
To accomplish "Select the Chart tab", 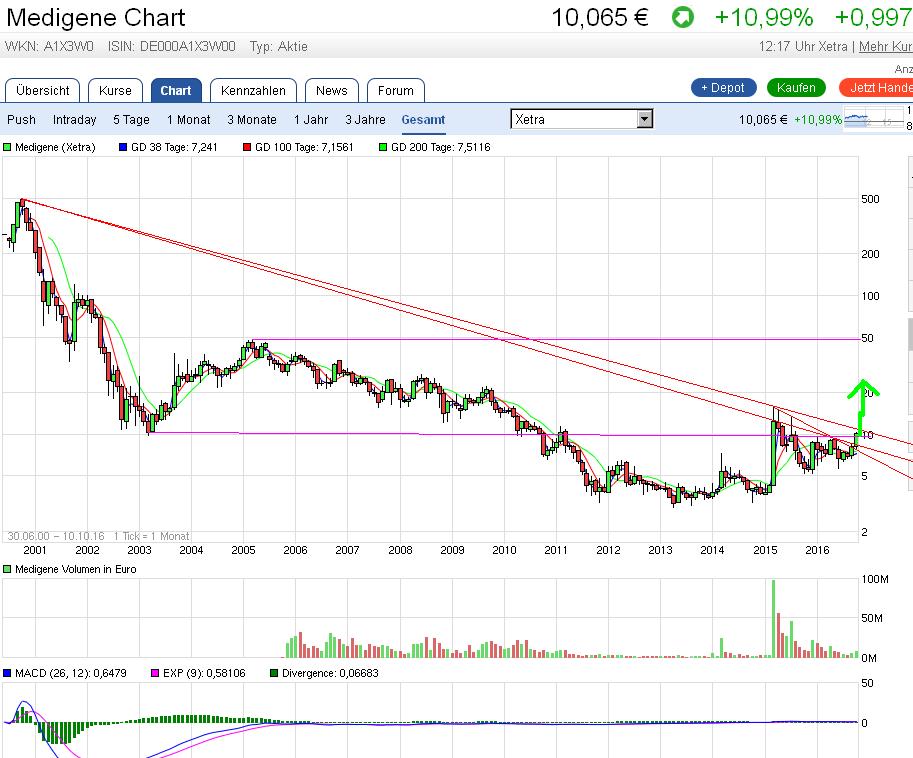I will point(176,90).
